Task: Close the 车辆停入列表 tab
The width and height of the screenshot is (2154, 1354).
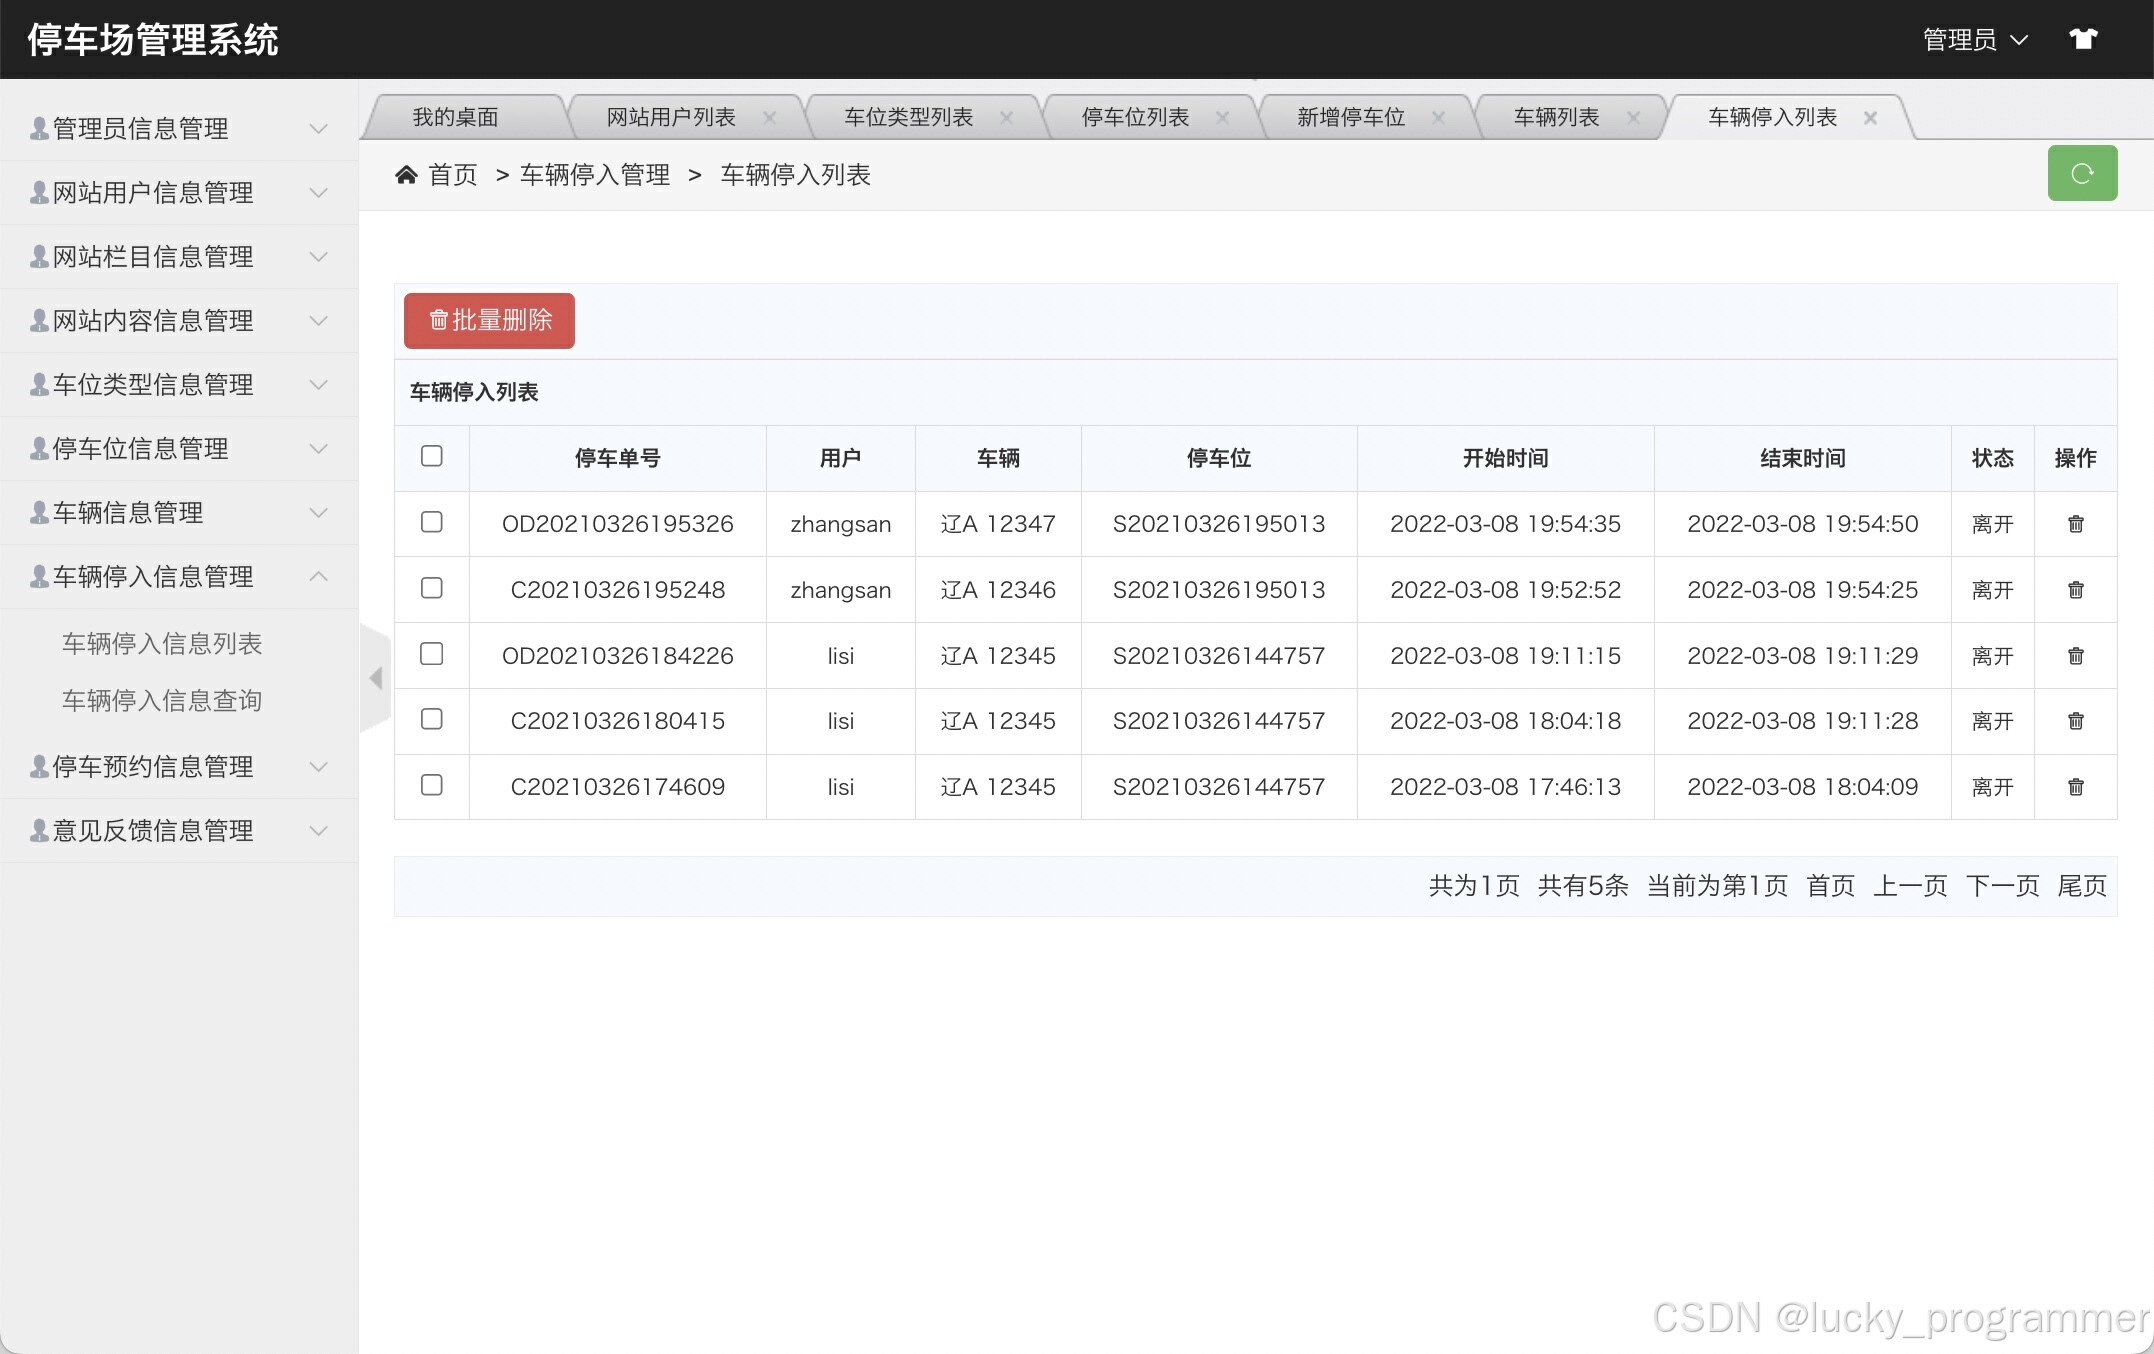Action: [x=1870, y=118]
